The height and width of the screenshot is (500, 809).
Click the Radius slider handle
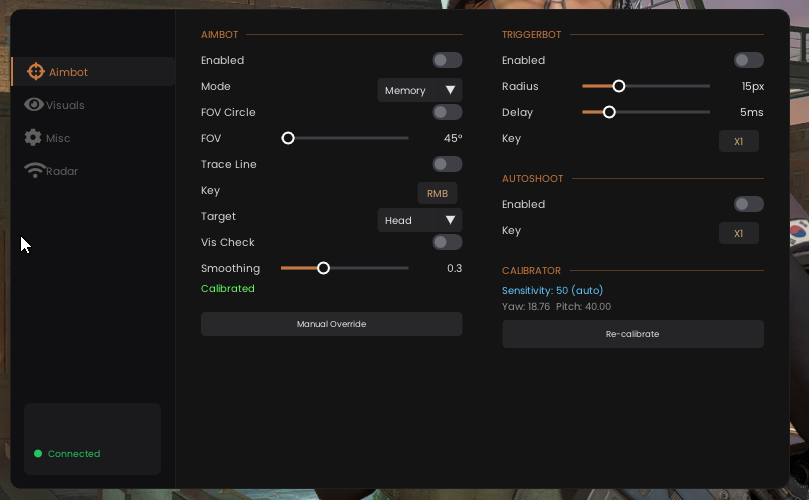point(619,86)
